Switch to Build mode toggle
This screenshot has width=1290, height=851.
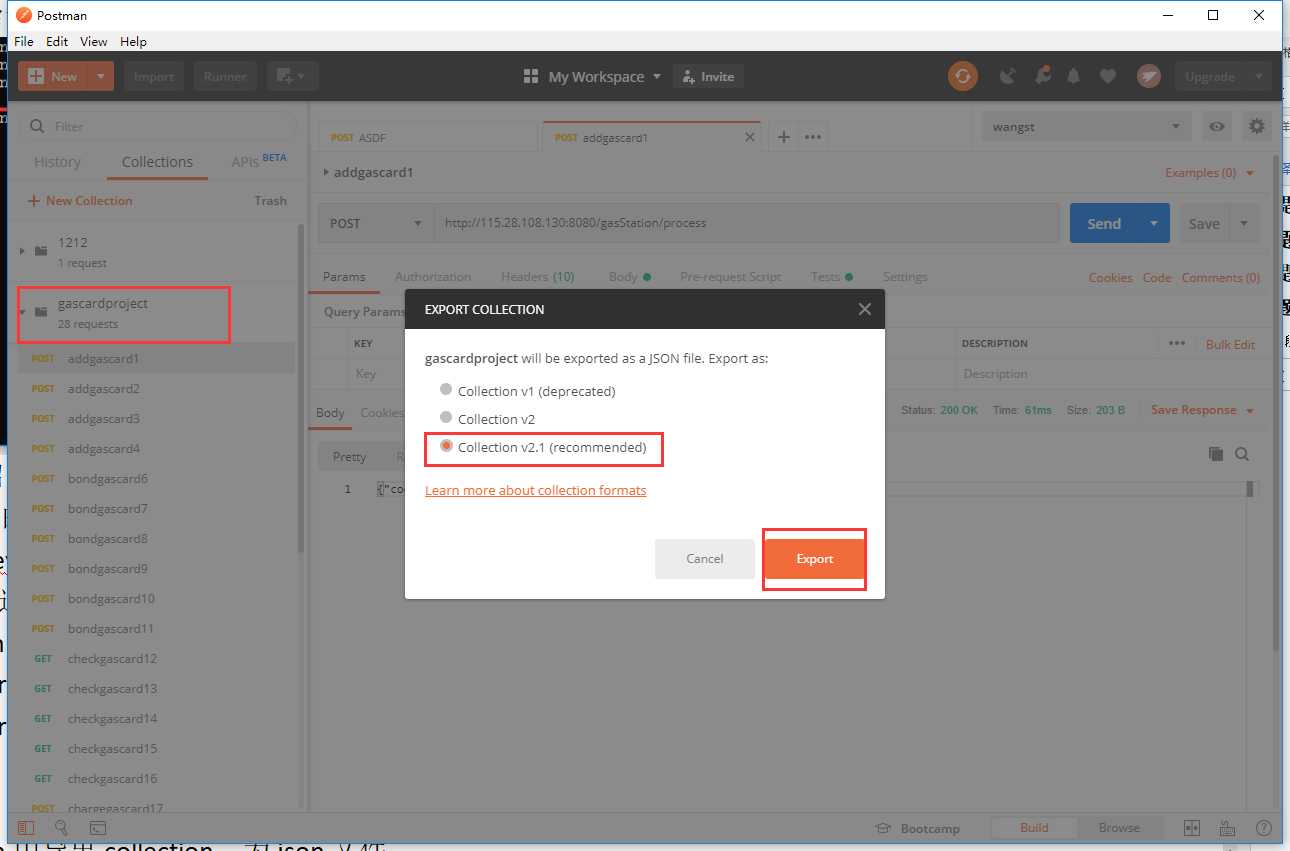(1034, 828)
